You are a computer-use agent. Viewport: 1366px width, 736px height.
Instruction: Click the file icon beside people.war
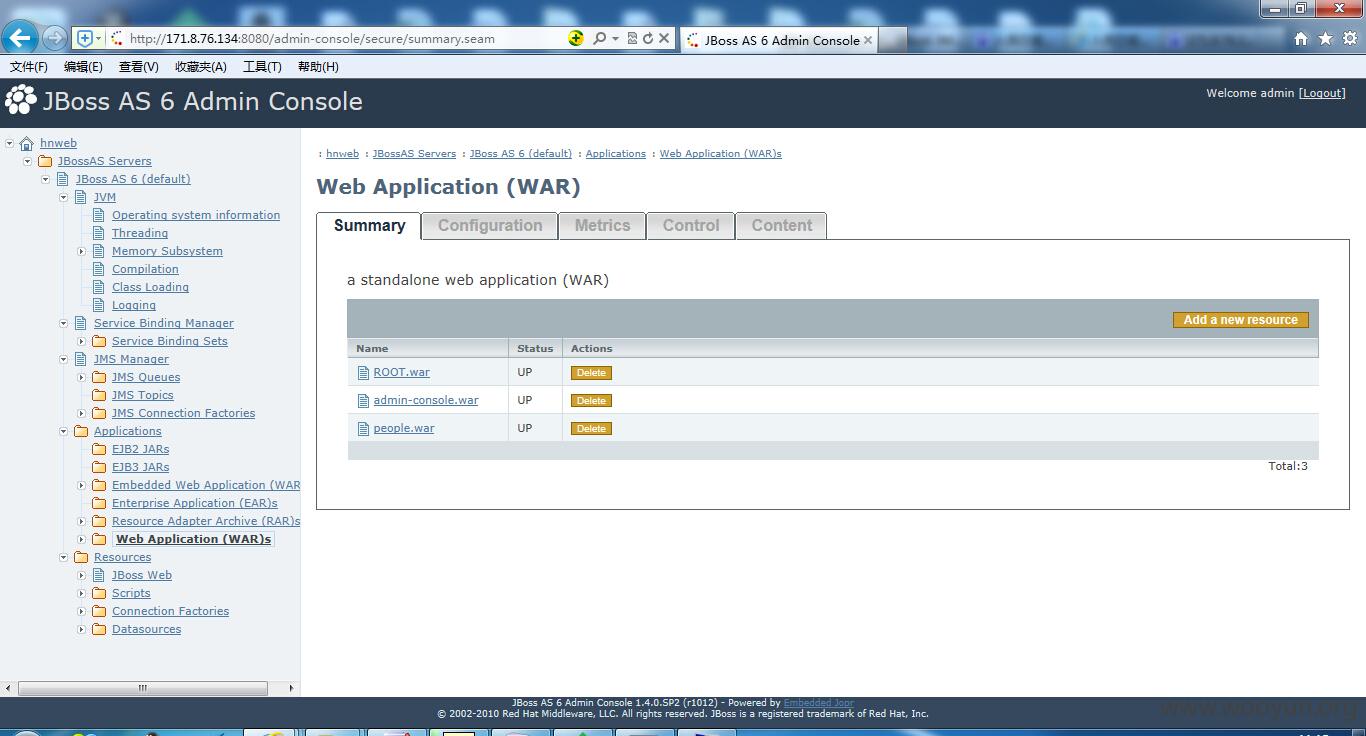(364, 429)
